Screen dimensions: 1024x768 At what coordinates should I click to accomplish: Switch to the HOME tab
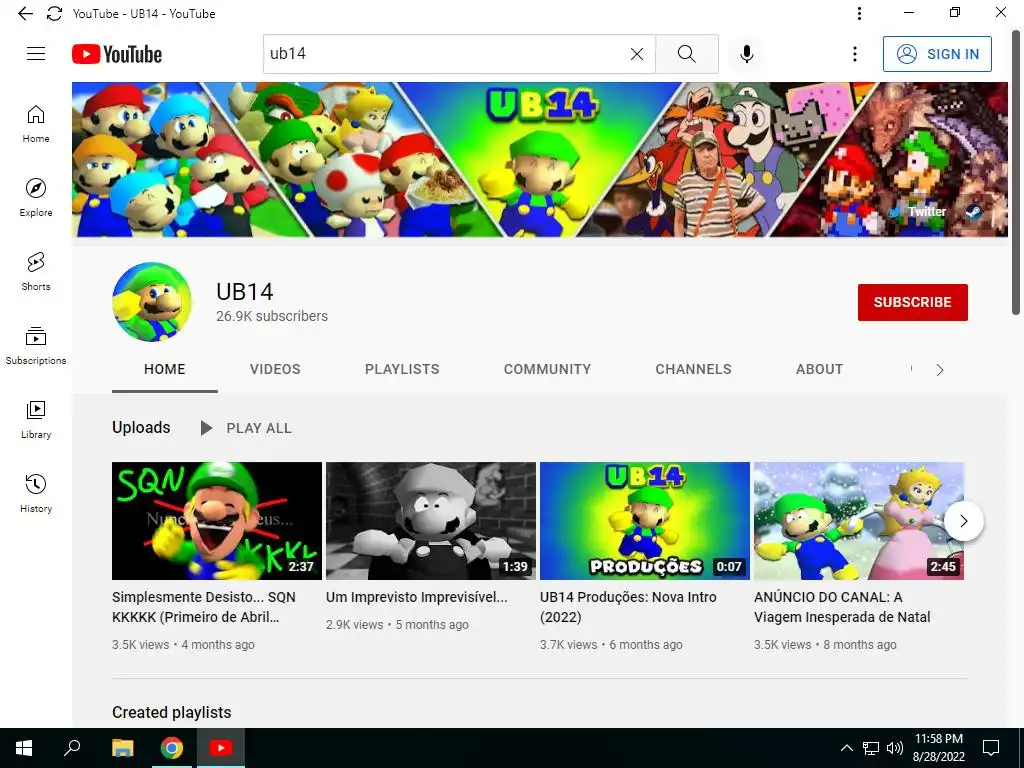pyautogui.click(x=165, y=370)
